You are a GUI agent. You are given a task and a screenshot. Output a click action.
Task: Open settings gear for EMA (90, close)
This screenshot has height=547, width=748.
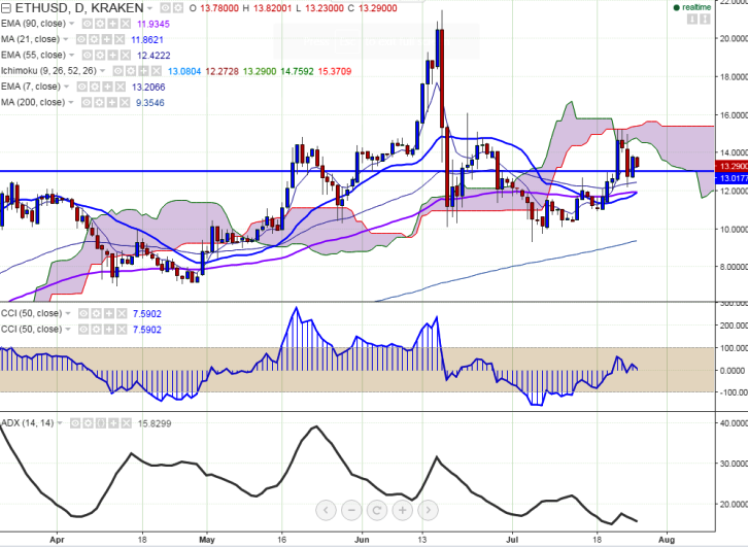point(100,24)
